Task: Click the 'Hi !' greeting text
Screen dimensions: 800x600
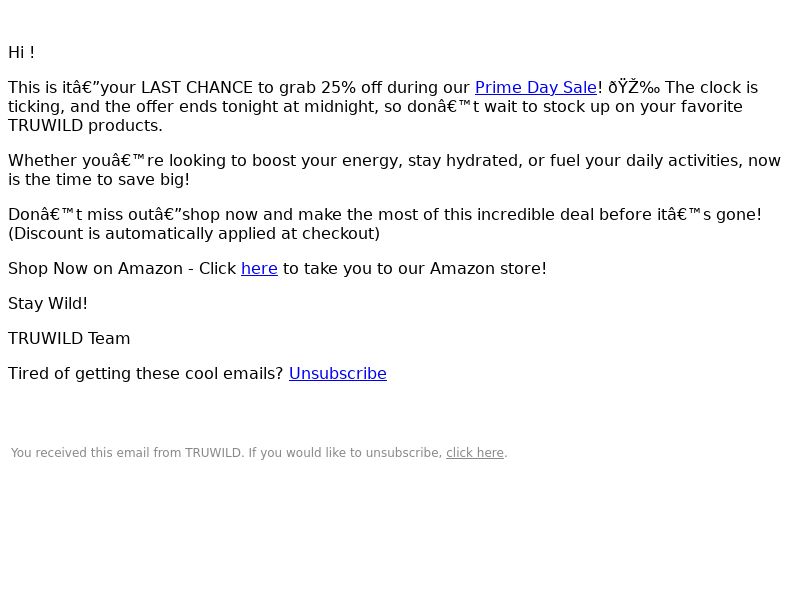Action: (21, 53)
